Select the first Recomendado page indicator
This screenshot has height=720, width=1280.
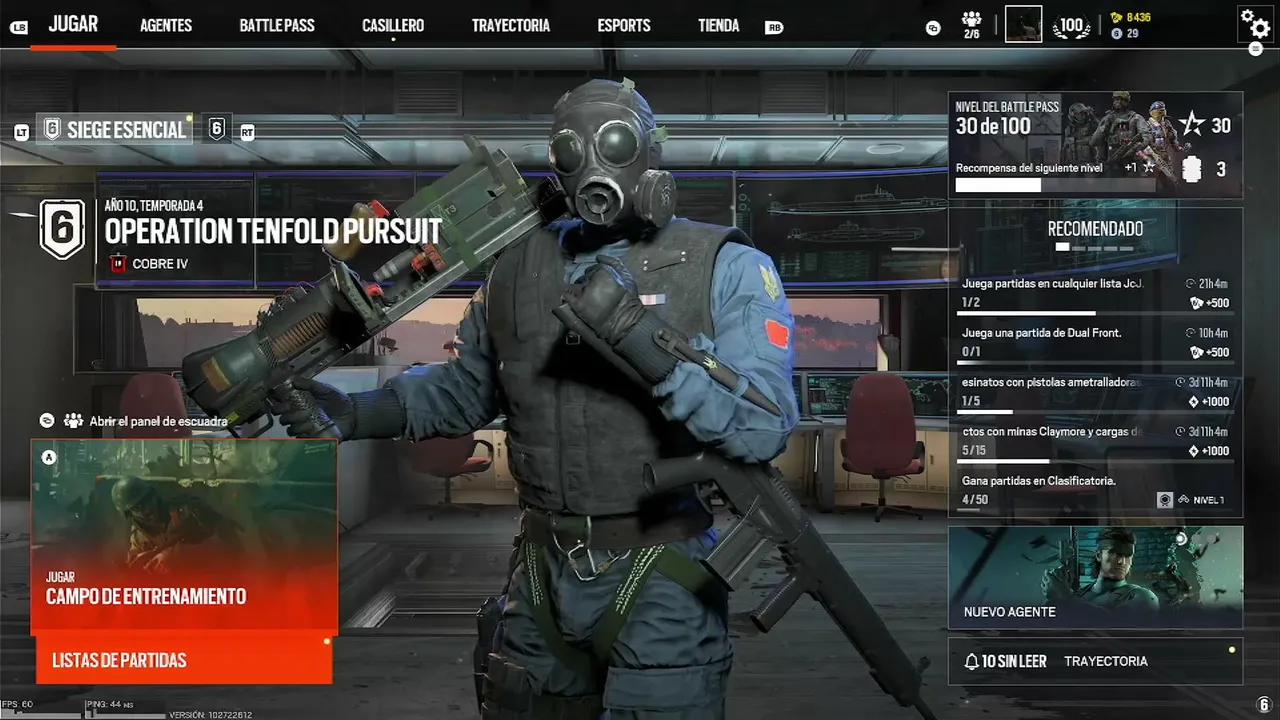point(1062,247)
